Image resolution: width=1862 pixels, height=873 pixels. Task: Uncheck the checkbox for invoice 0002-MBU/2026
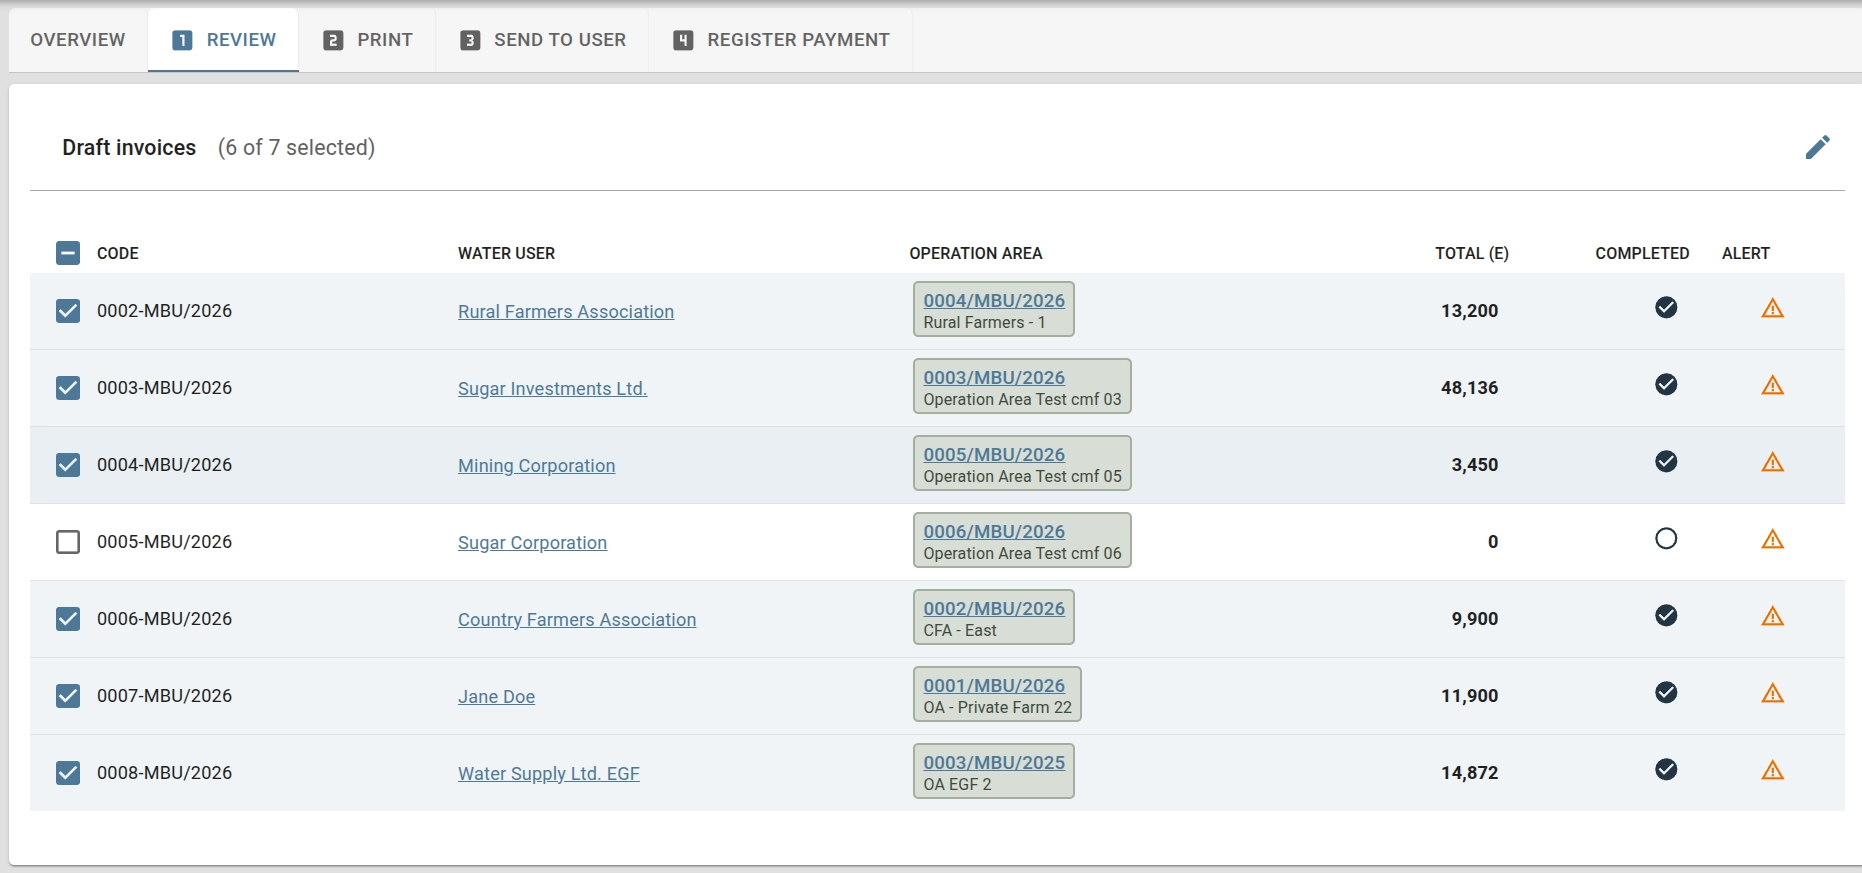tap(68, 311)
